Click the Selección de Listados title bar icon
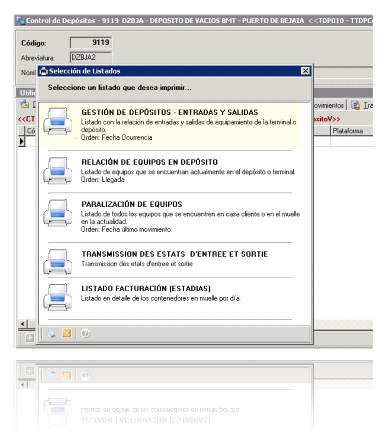The height and width of the screenshot is (445, 386). click(x=44, y=71)
